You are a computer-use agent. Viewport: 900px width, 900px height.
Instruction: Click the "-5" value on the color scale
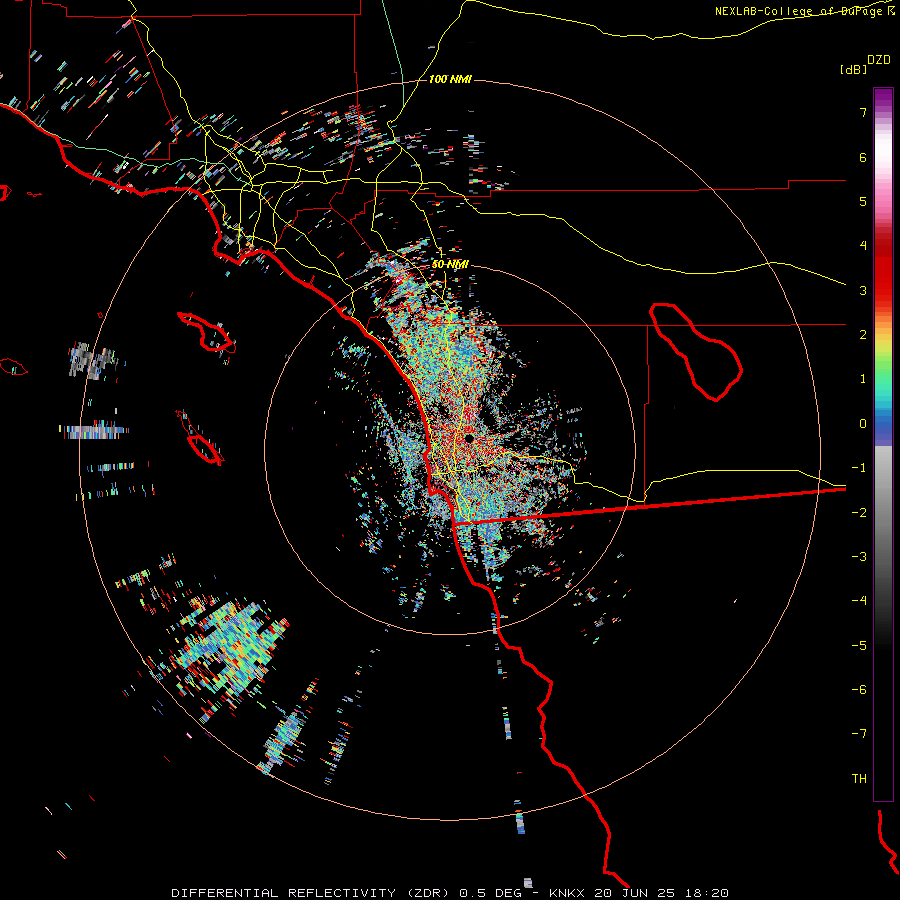coord(859,645)
